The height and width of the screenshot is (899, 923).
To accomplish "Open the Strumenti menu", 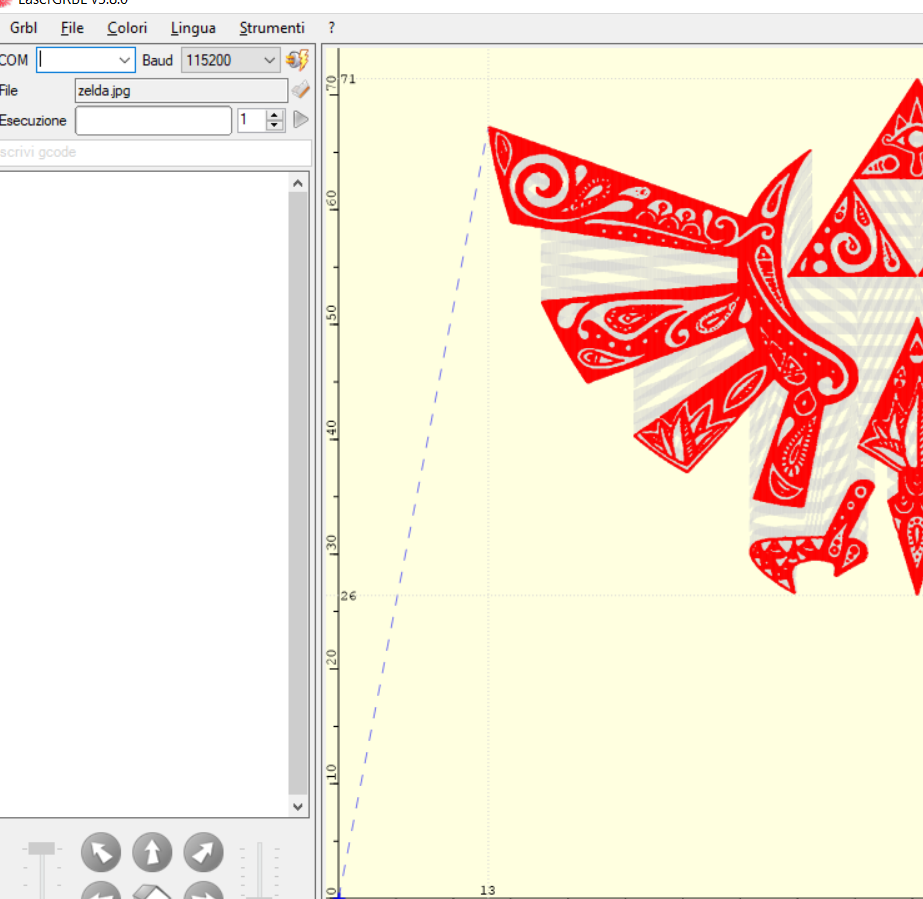I will pos(272,28).
